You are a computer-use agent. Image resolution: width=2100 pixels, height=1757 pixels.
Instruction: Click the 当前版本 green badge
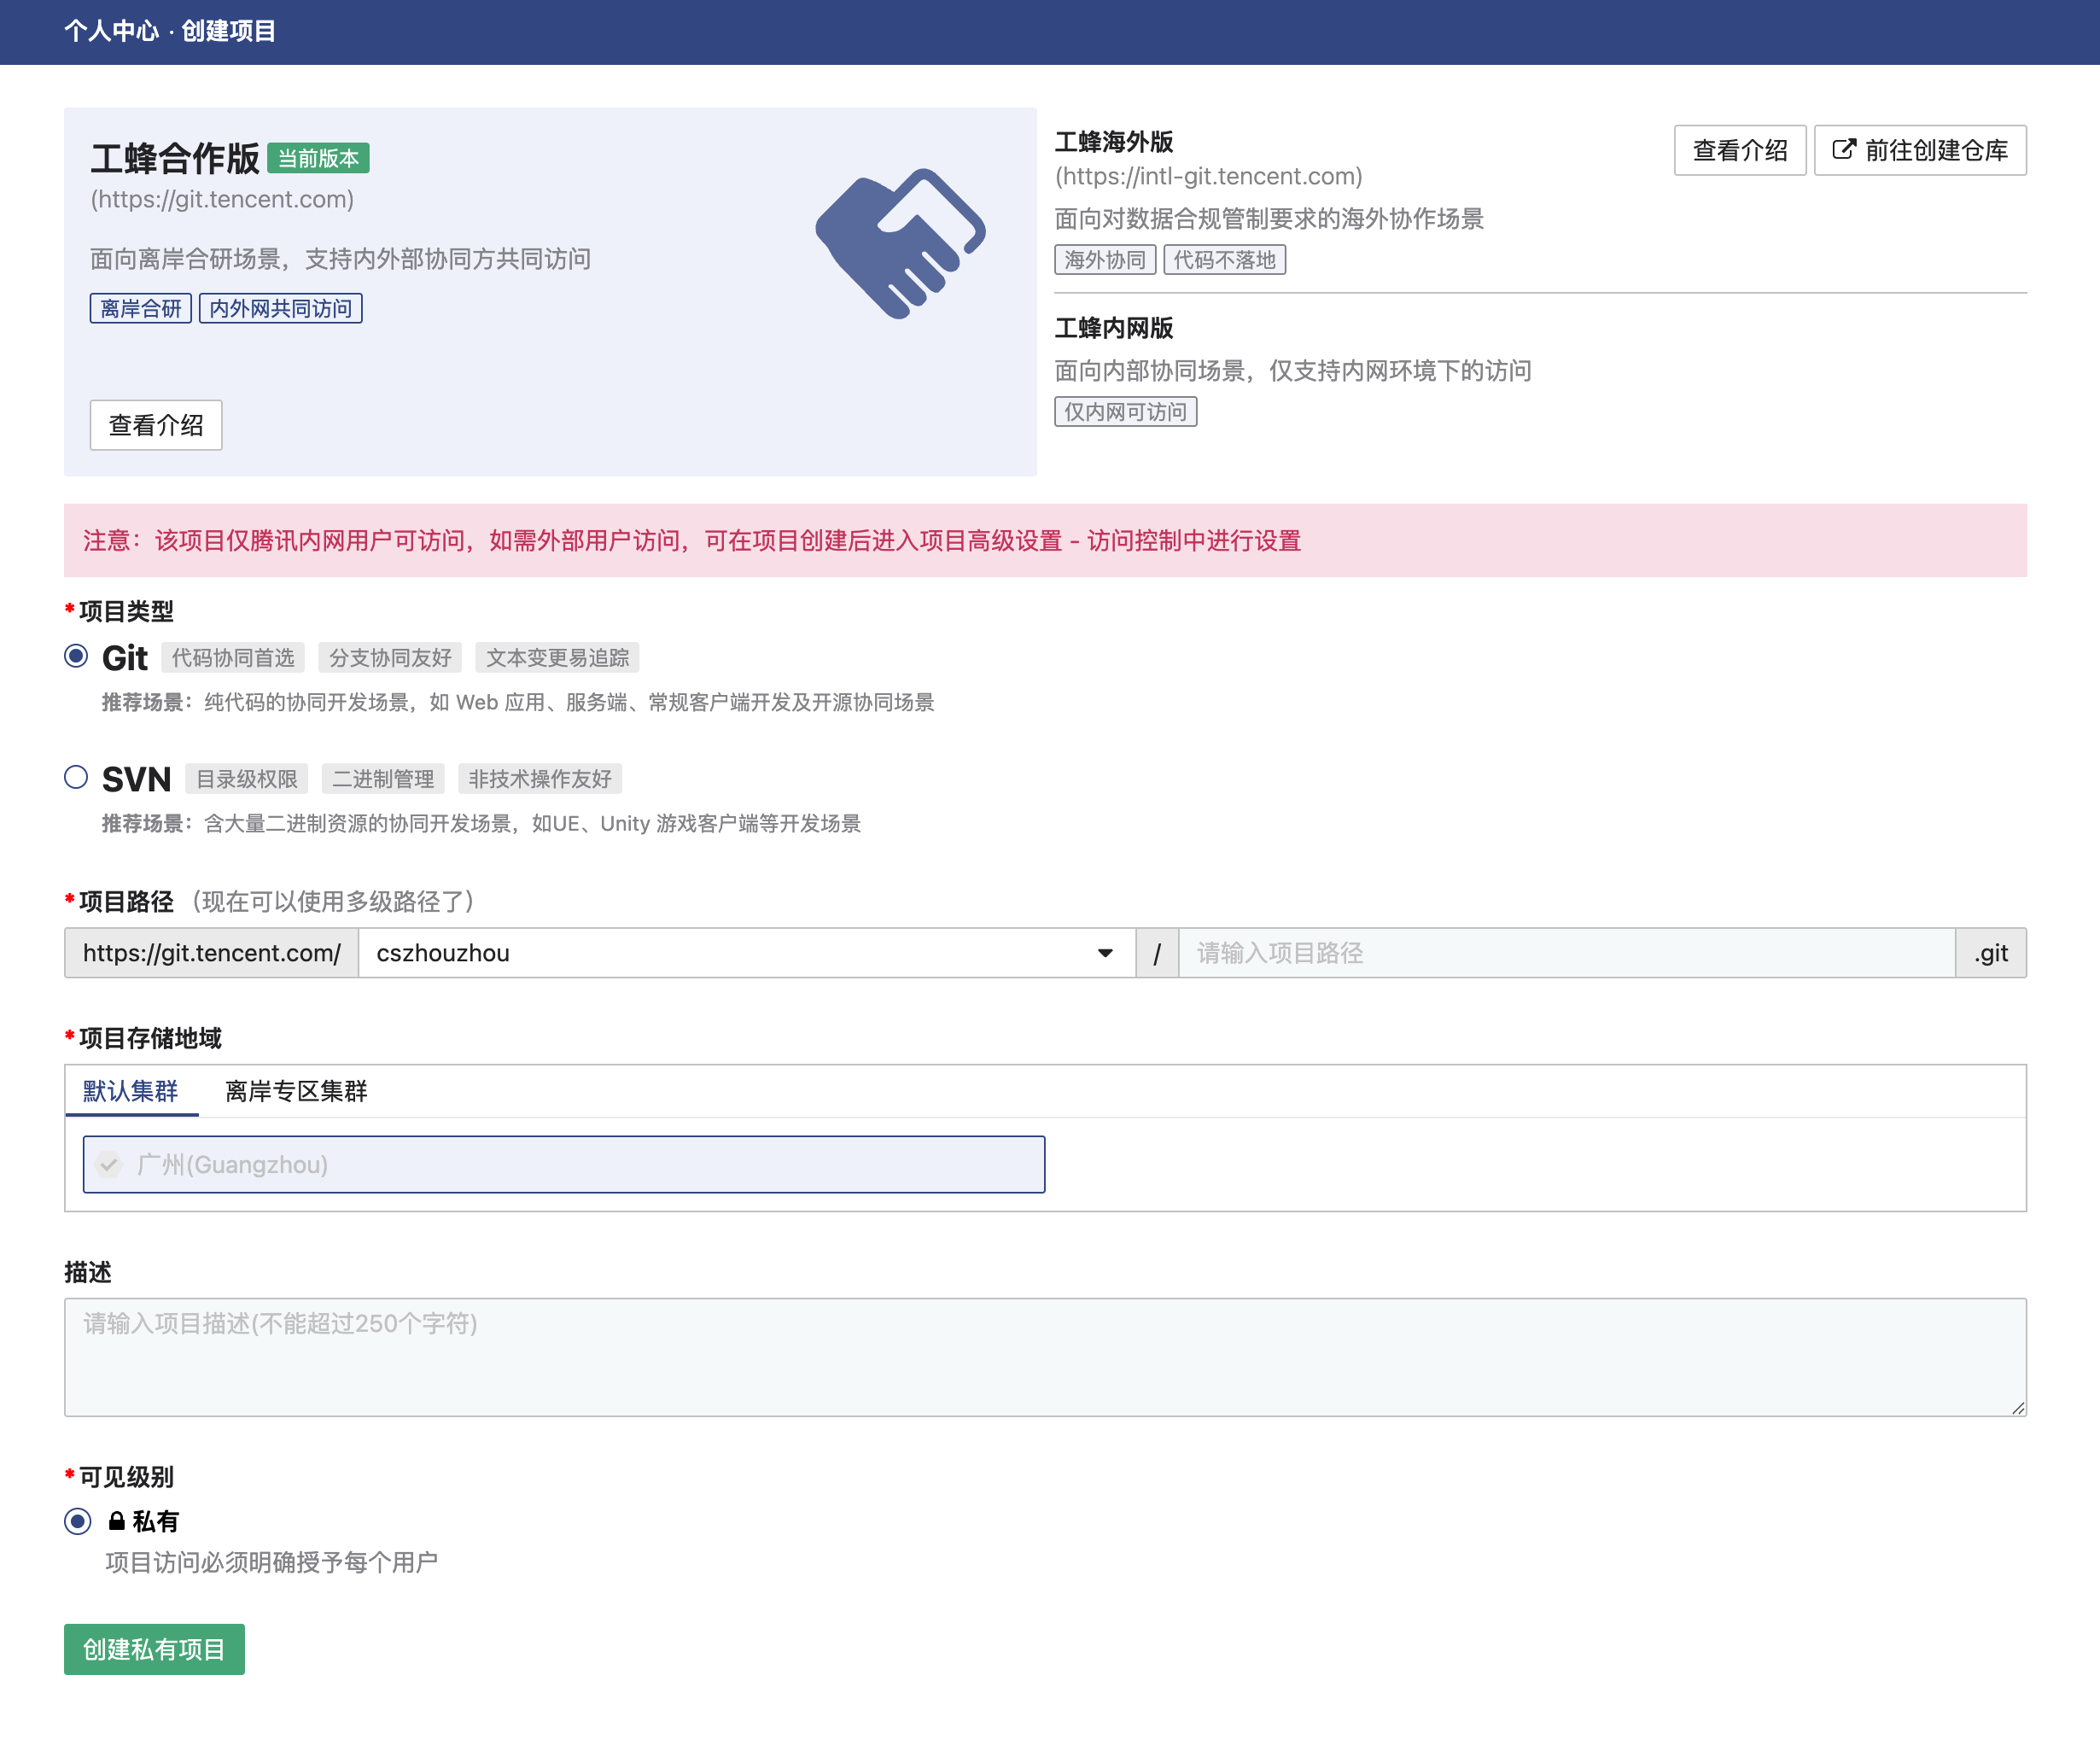tap(318, 158)
